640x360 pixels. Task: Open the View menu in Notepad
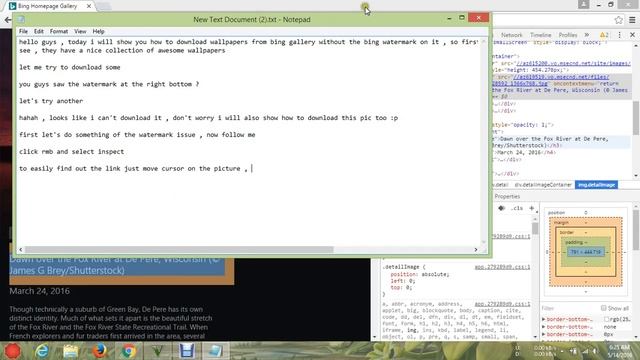[x=80, y=31]
